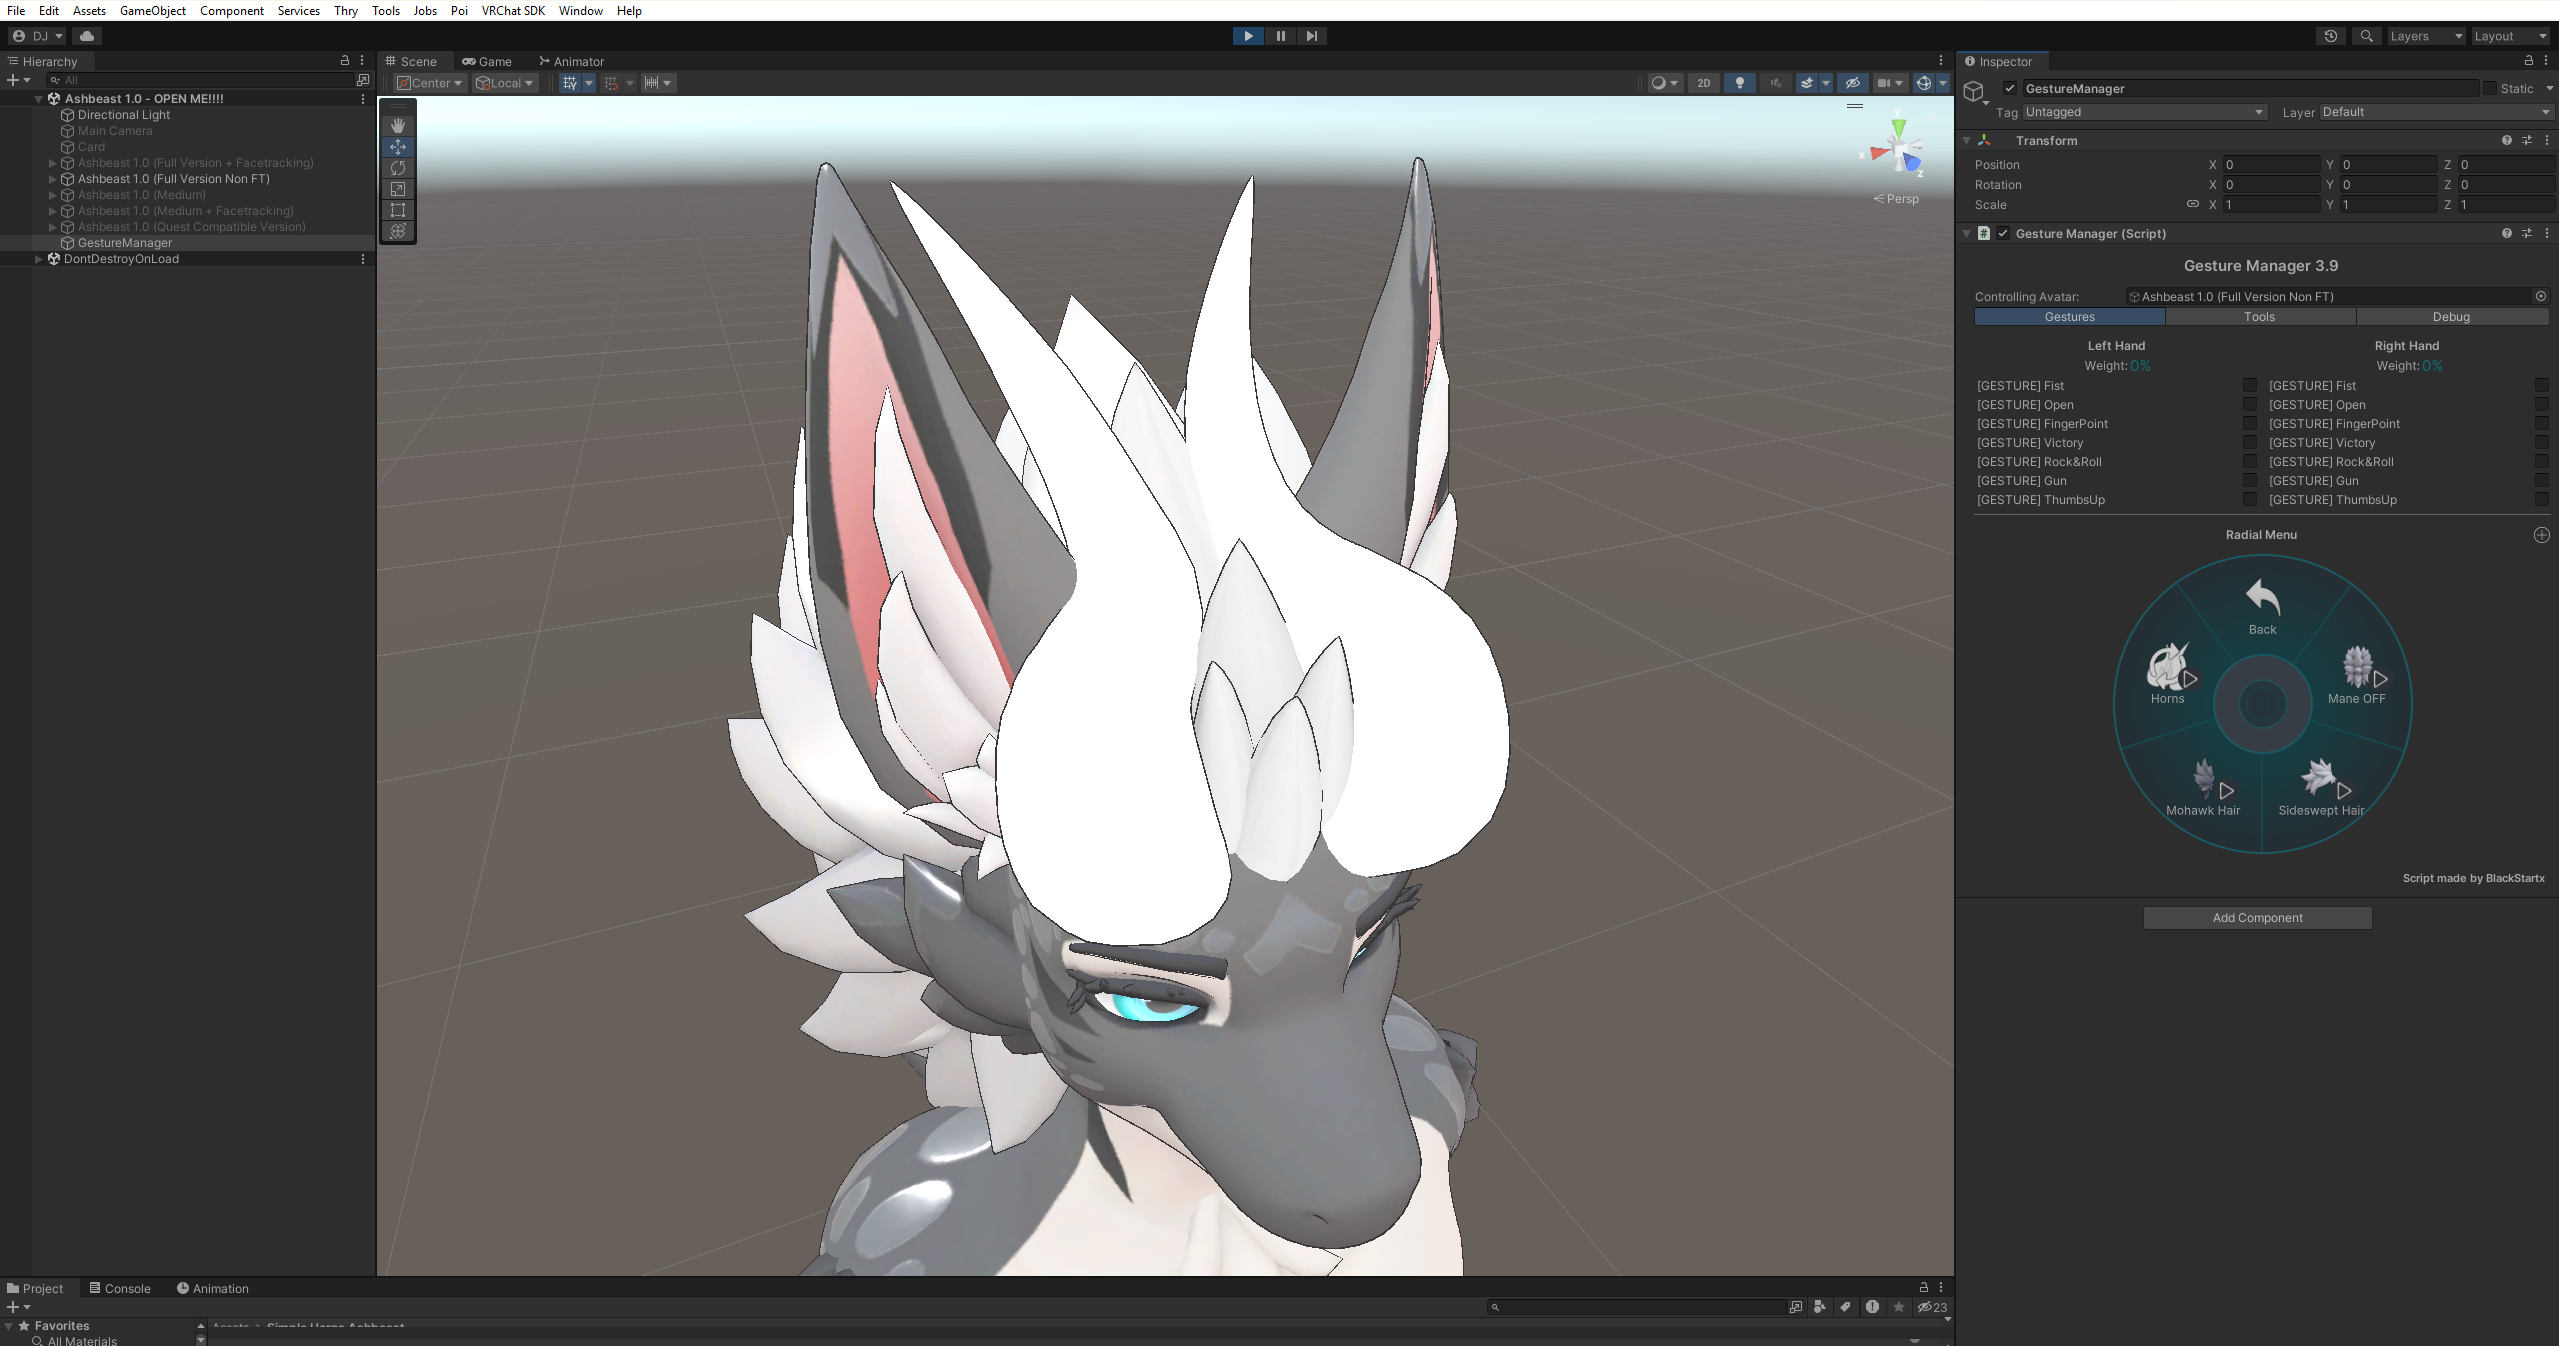Switch to the Game tab
The width and height of the screenshot is (2559, 1346).
(x=487, y=61)
